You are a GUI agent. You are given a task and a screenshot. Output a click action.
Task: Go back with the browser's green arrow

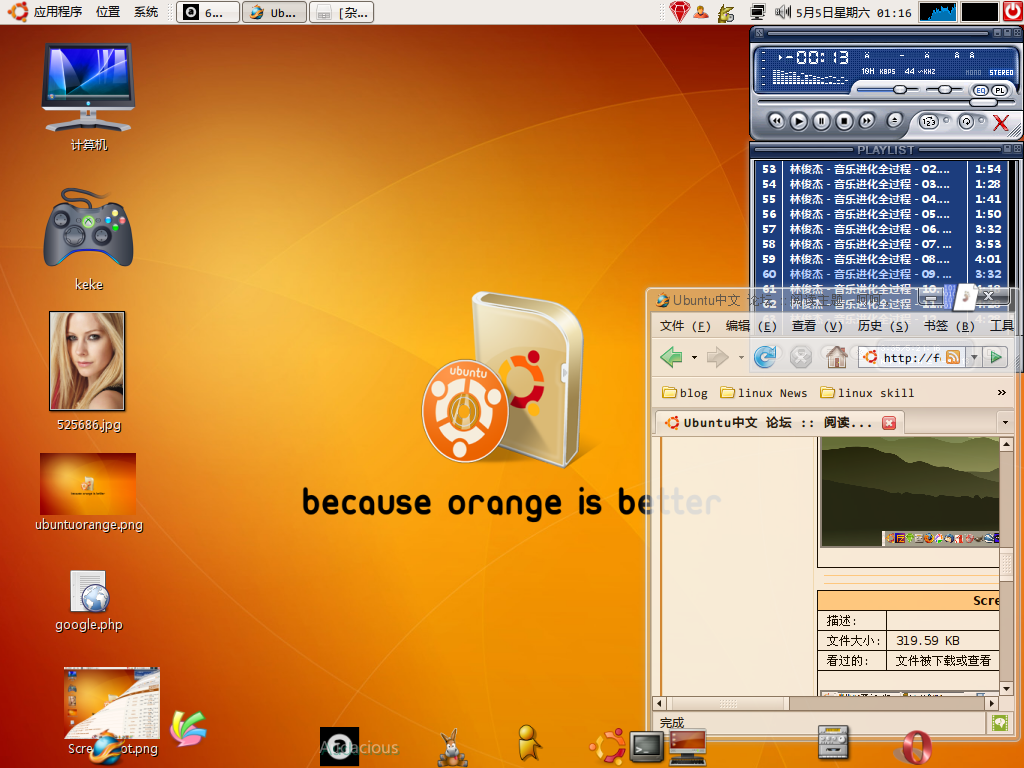(671, 357)
